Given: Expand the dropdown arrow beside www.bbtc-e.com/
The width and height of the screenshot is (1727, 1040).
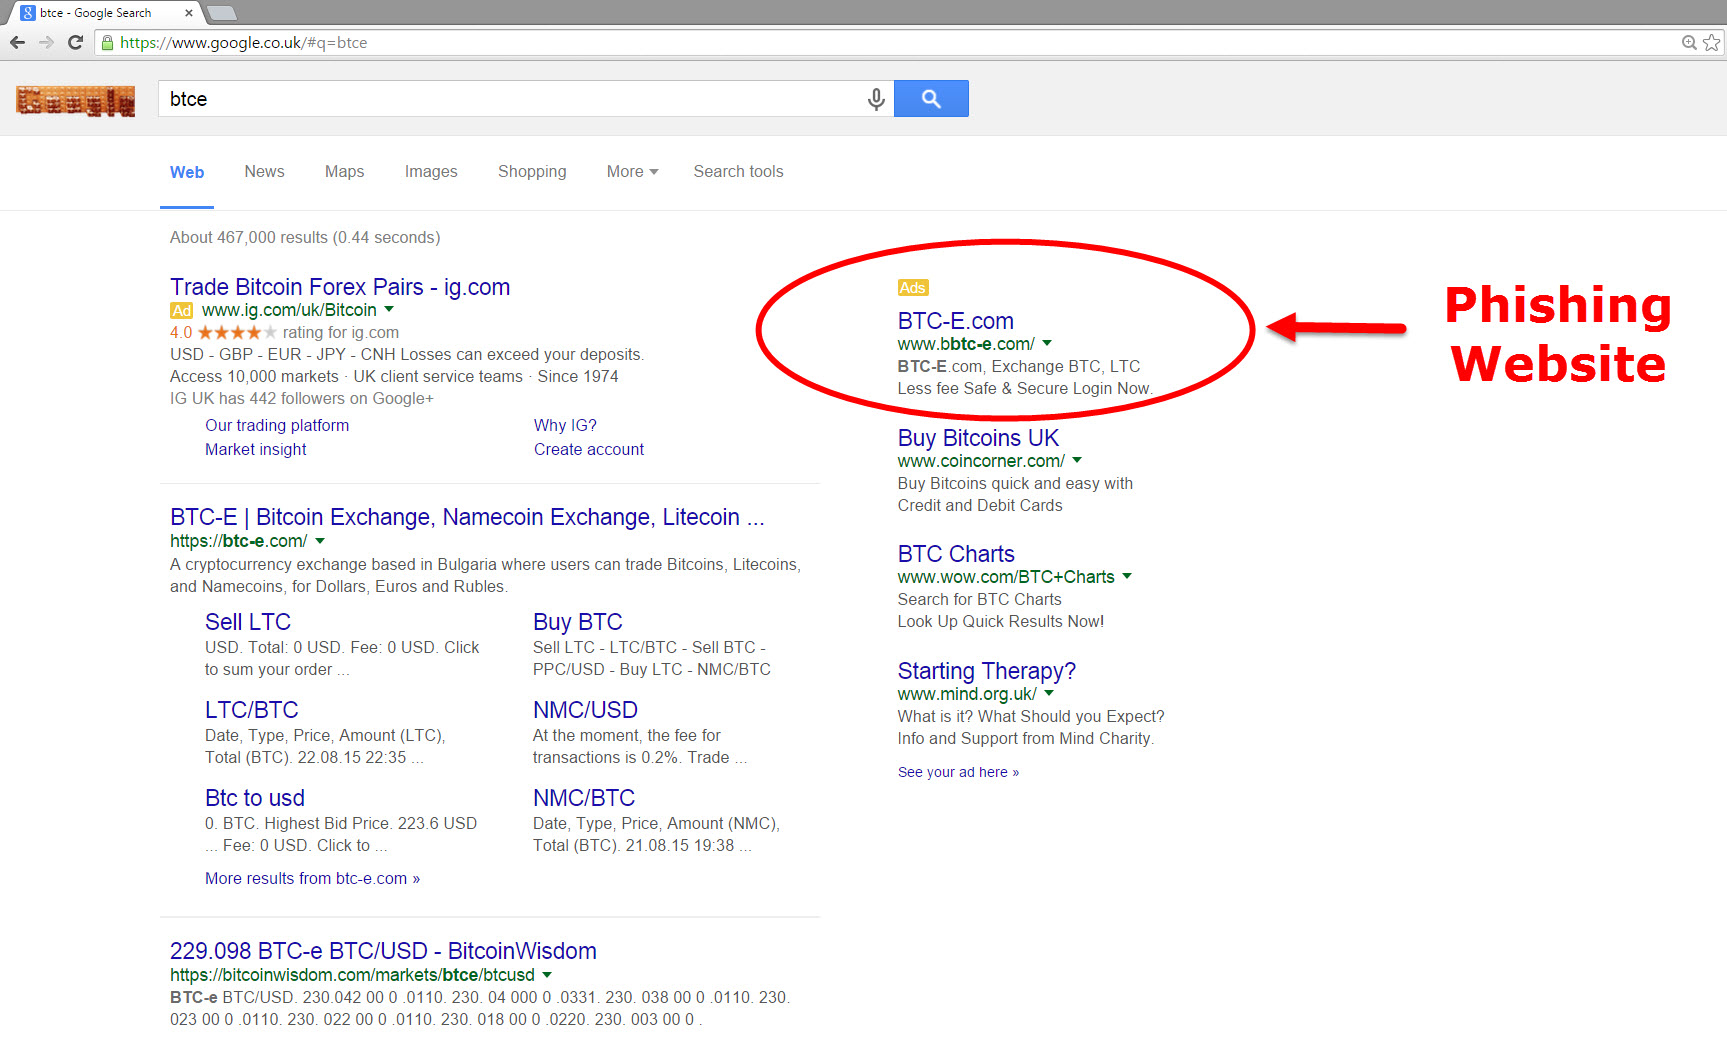Looking at the screenshot, I should pyautogui.click(x=1047, y=344).
